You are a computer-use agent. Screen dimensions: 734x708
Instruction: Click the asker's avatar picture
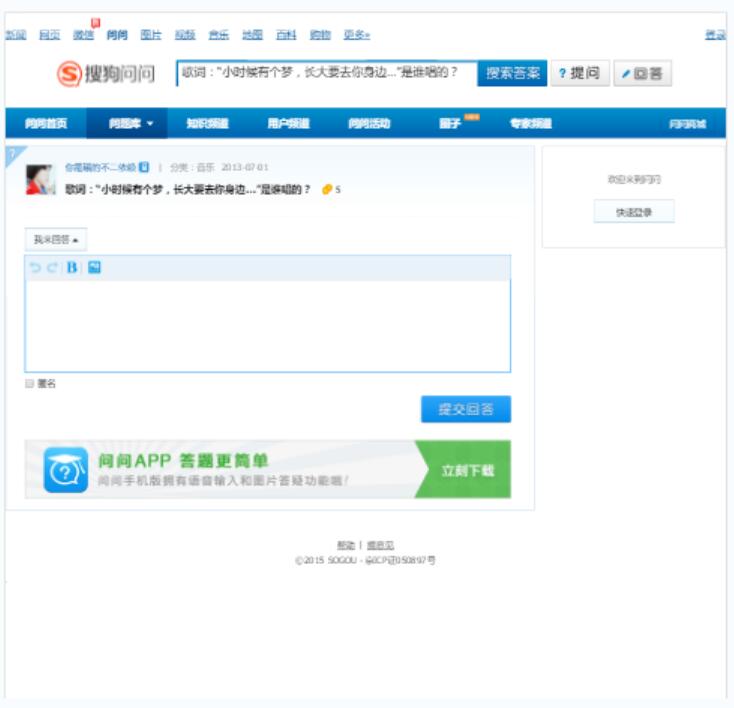tap(40, 180)
